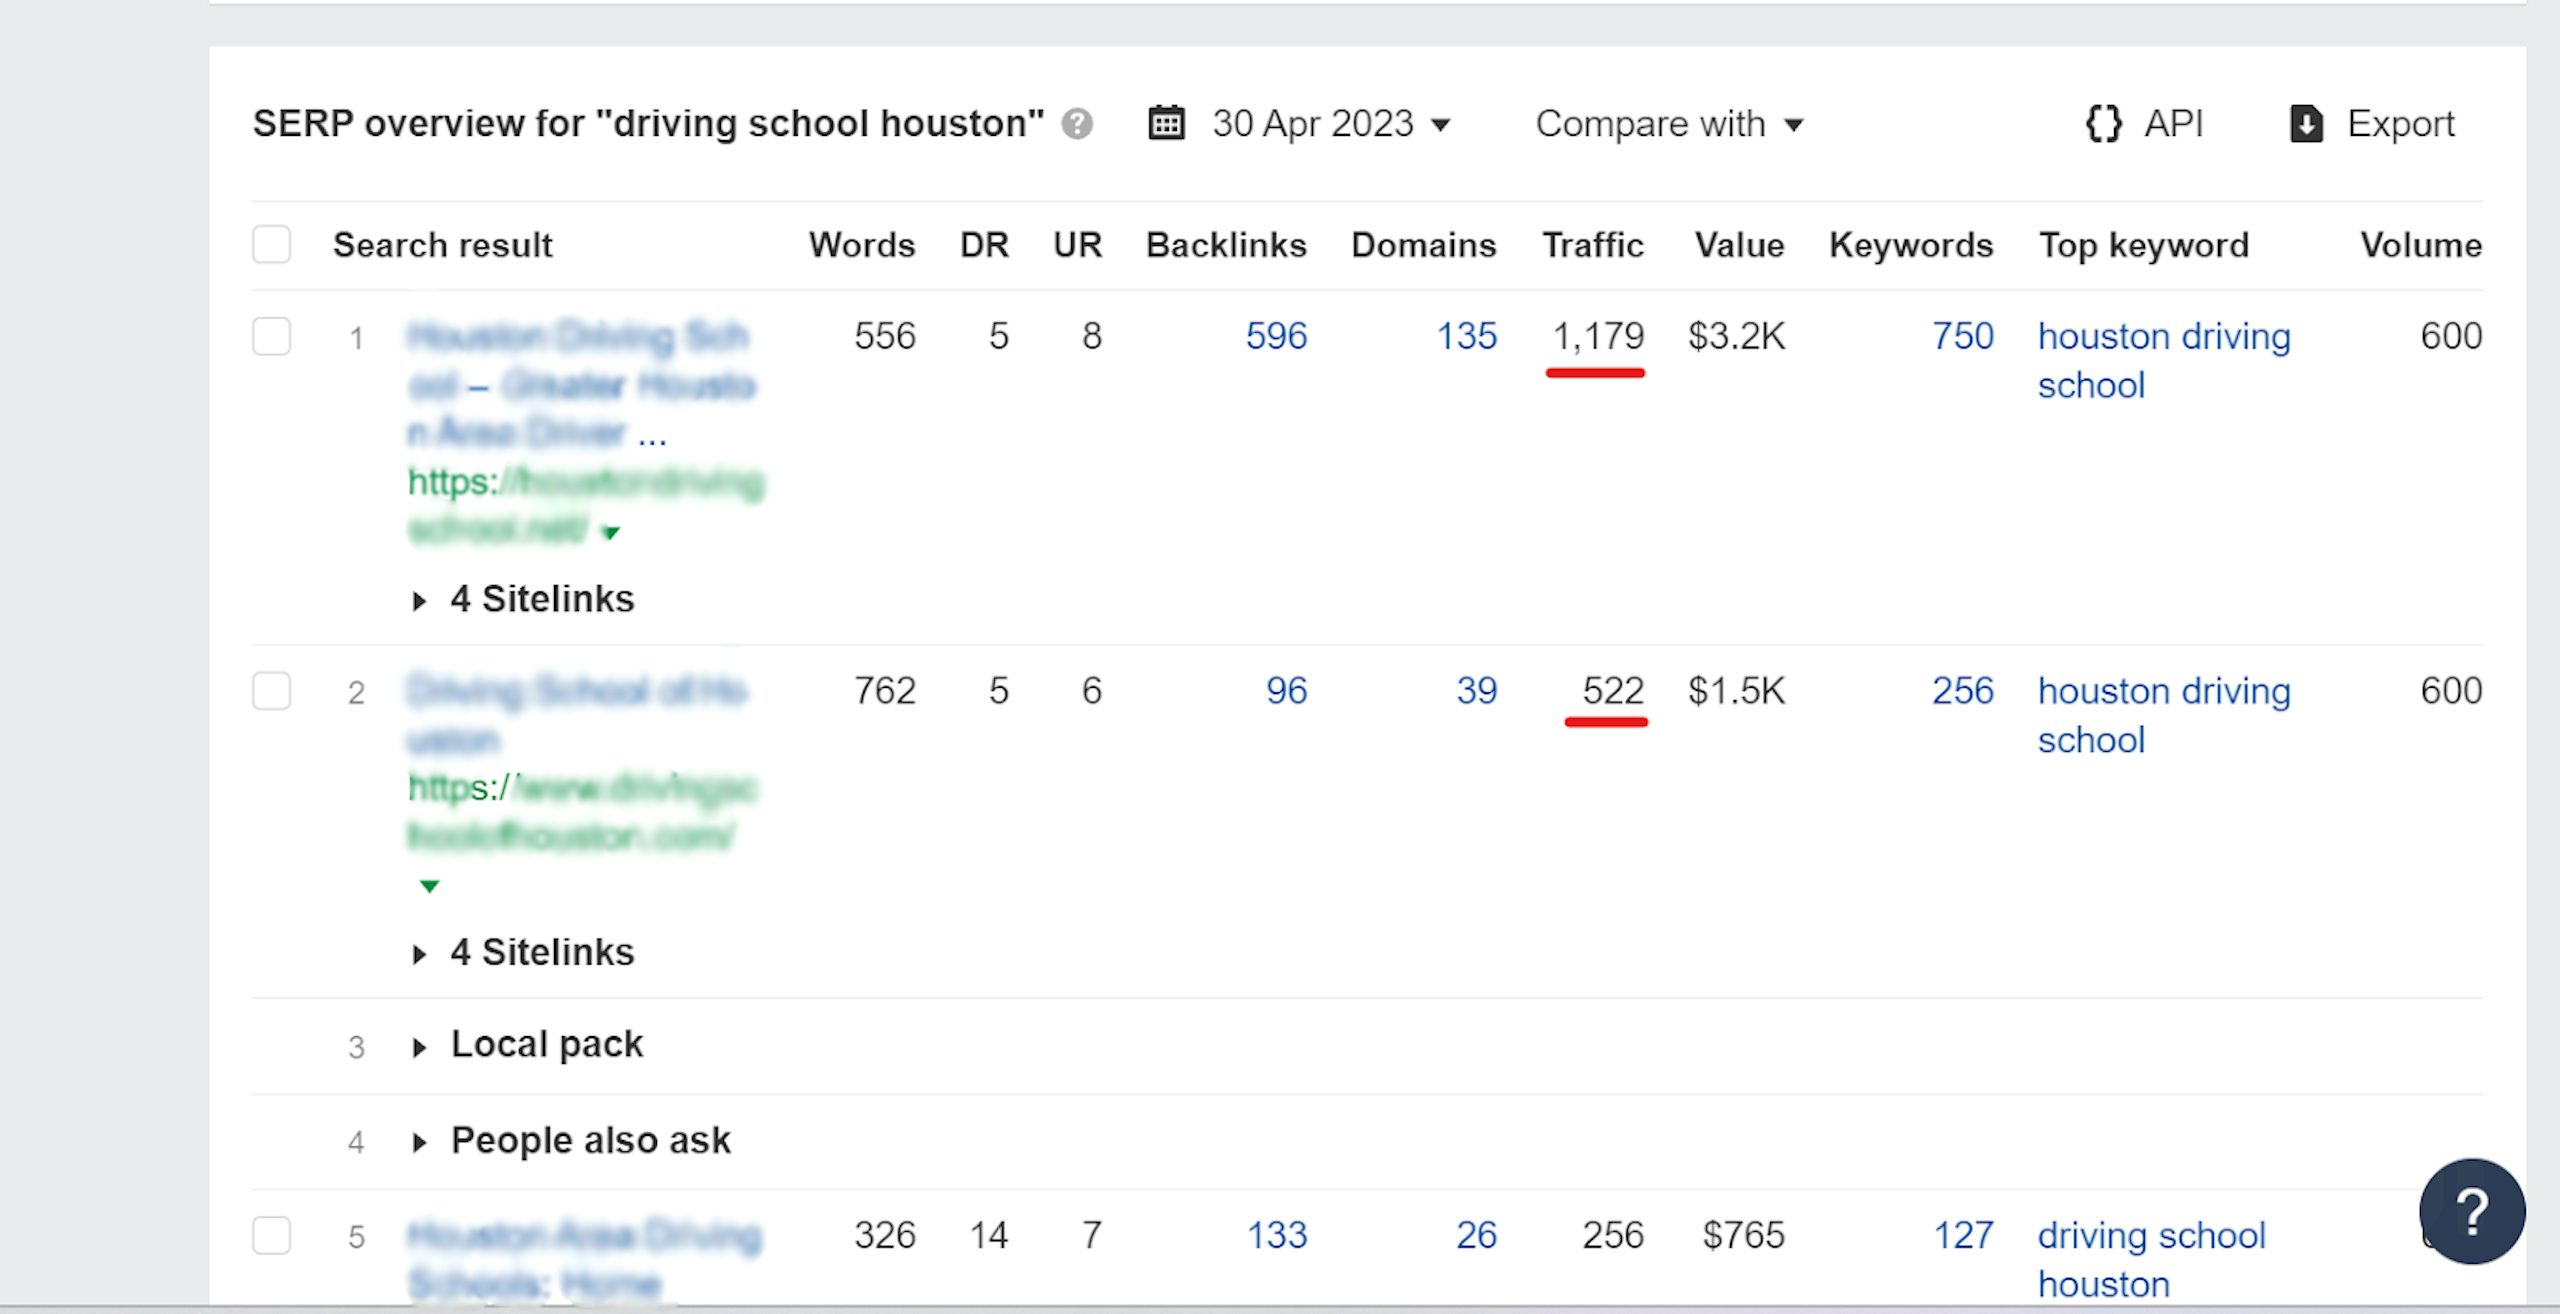Click the calendar icon beside the date
The height and width of the screenshot is (1314, 2560).
[1166, 124]
